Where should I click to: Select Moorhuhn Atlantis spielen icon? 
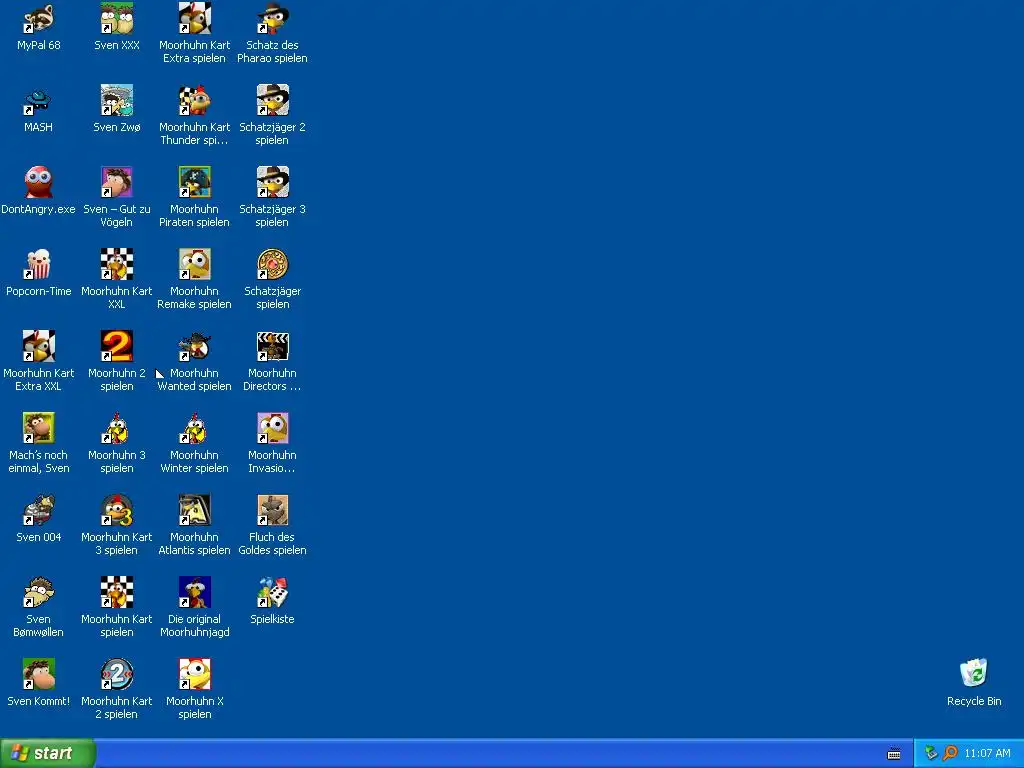195,510
